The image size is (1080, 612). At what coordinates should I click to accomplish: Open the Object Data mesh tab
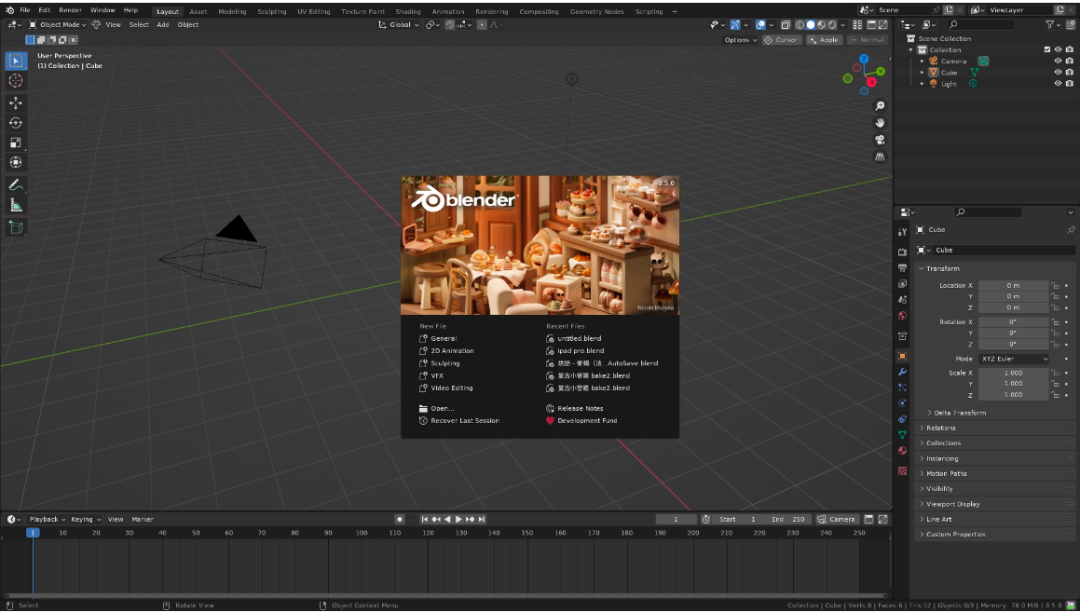pyautogui.click(x=902, y=435)
